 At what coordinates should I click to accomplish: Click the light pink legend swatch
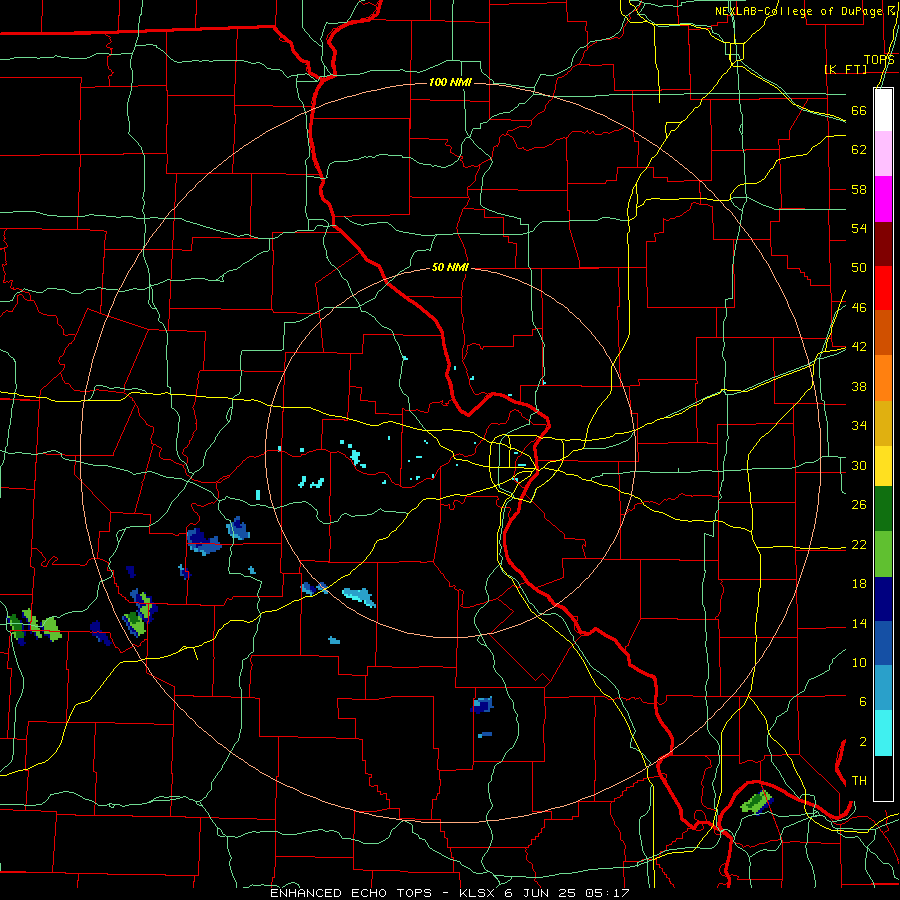(x=883, y=154)
